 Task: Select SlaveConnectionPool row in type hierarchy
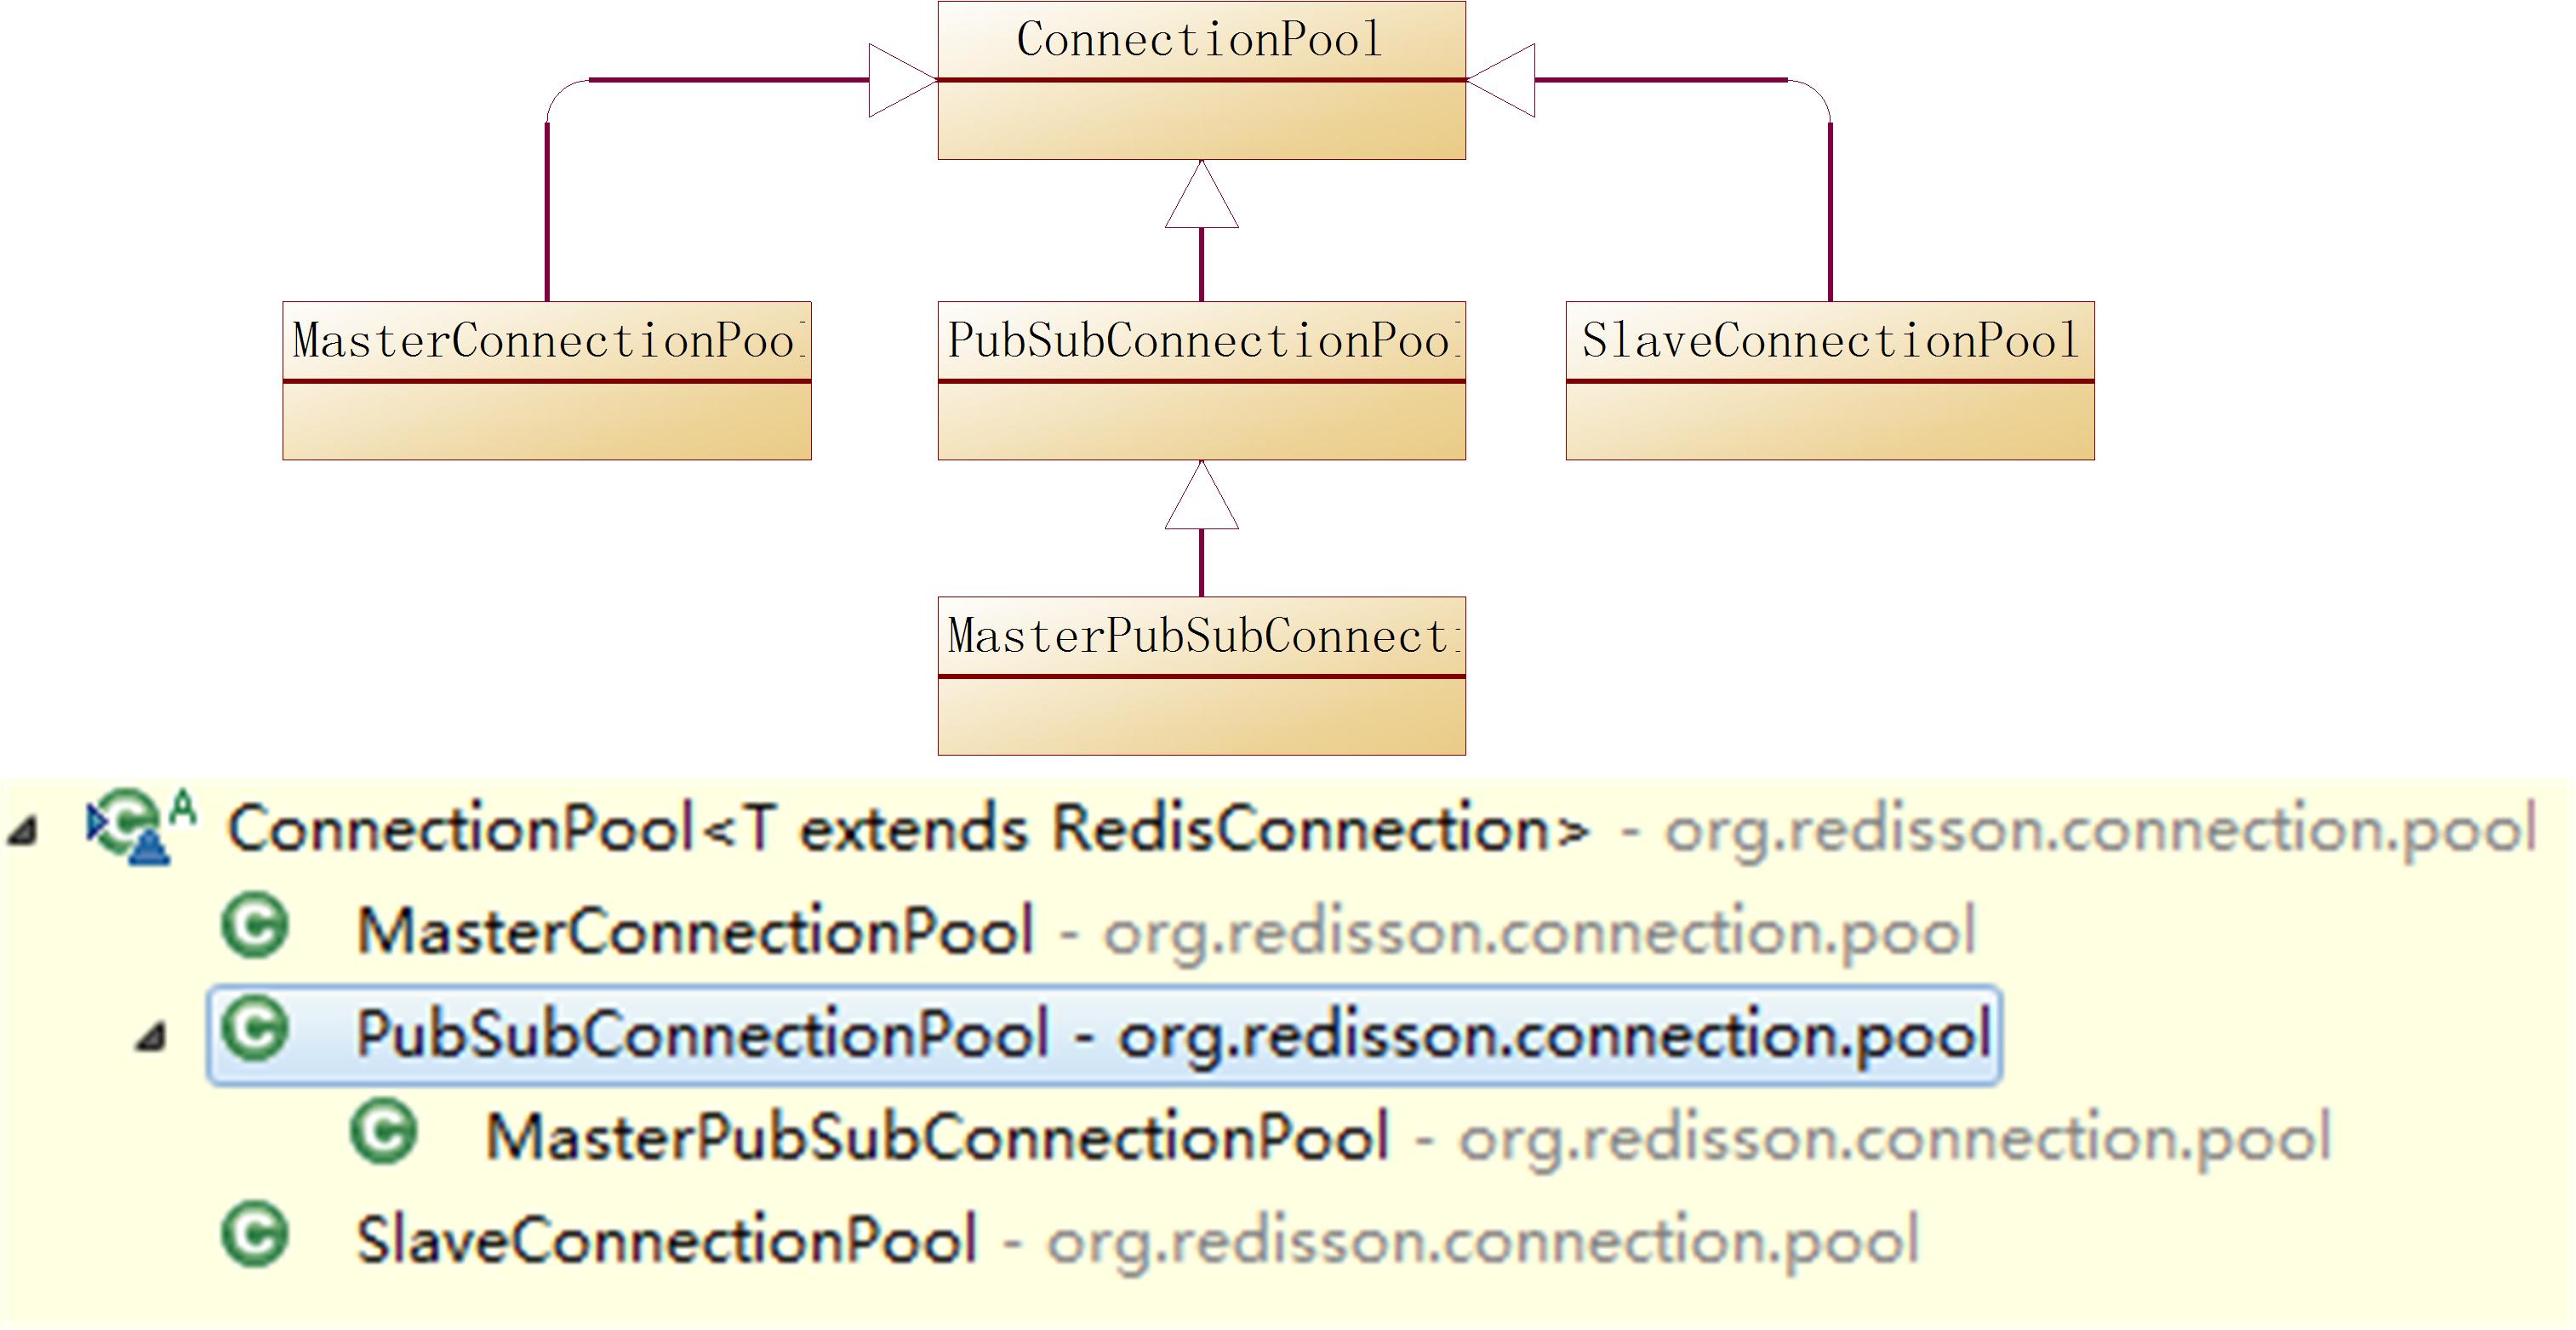click(1138, 1241)
